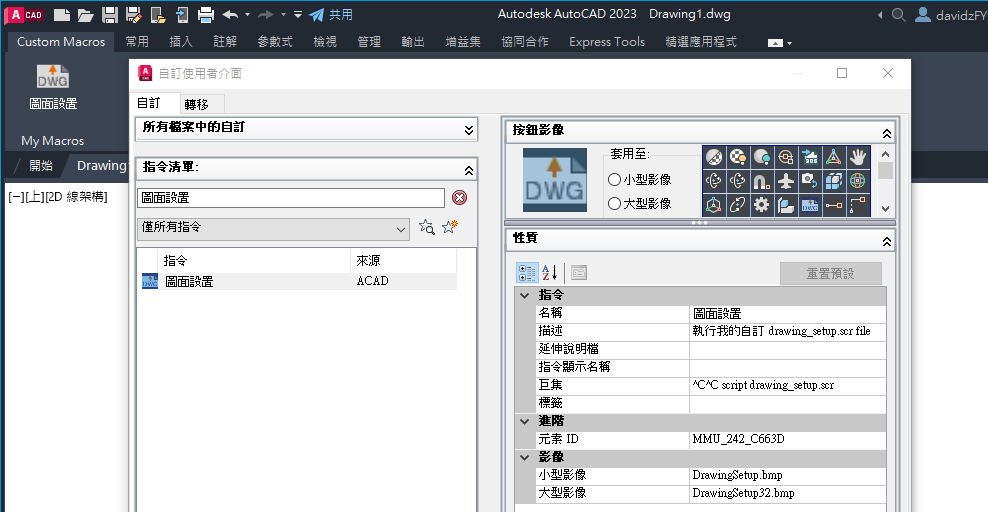Open the title bar search magnifier
The height and width of the screenshot is (512, 988).
tap(899, 15)
